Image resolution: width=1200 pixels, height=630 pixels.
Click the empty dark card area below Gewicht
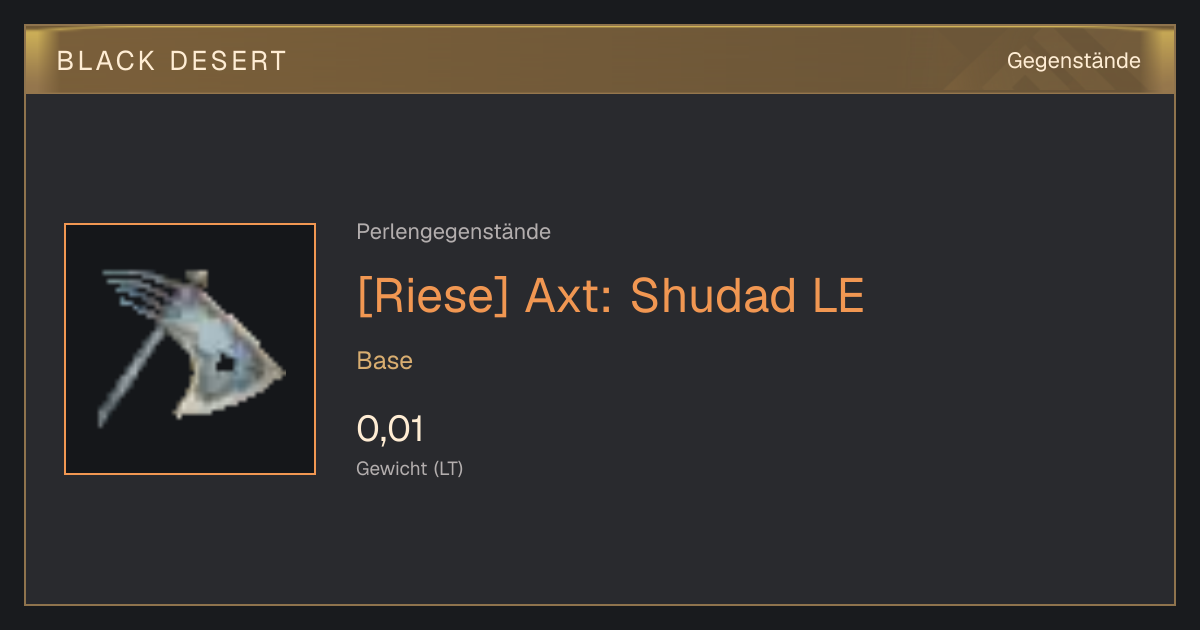(600, 545)
